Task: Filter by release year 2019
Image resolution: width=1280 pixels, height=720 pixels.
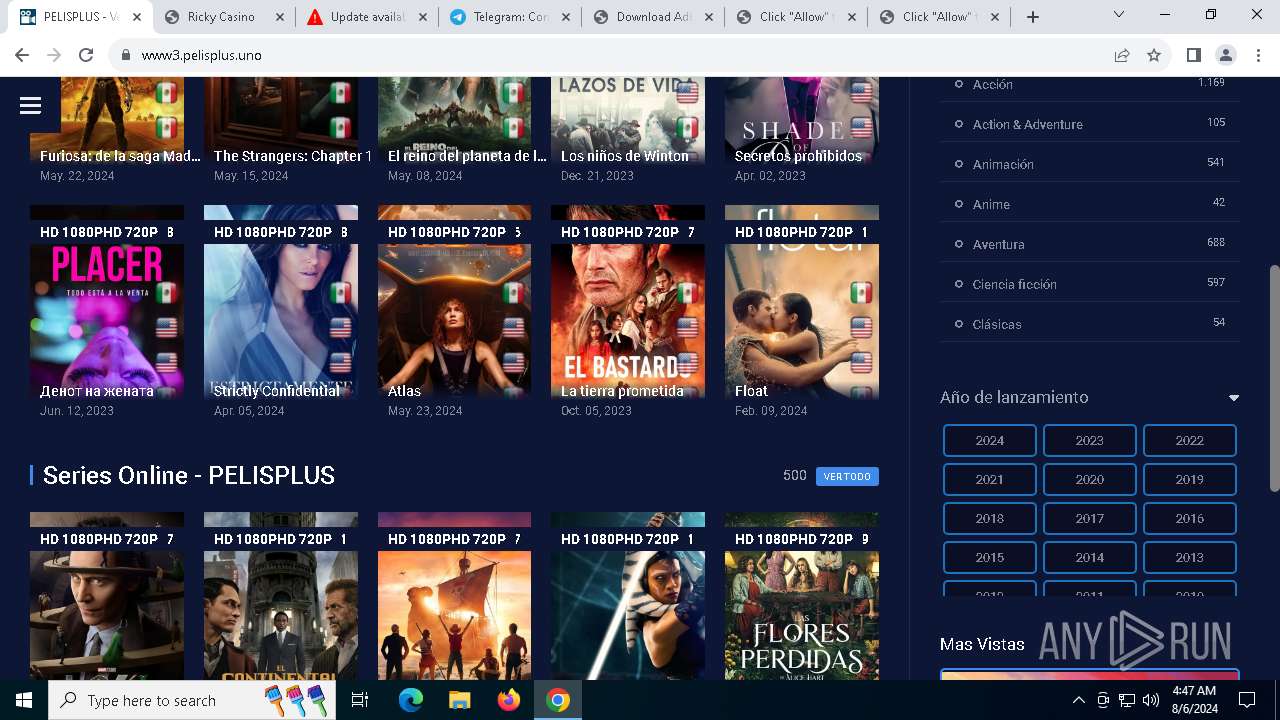Action: click(1190, 479)
